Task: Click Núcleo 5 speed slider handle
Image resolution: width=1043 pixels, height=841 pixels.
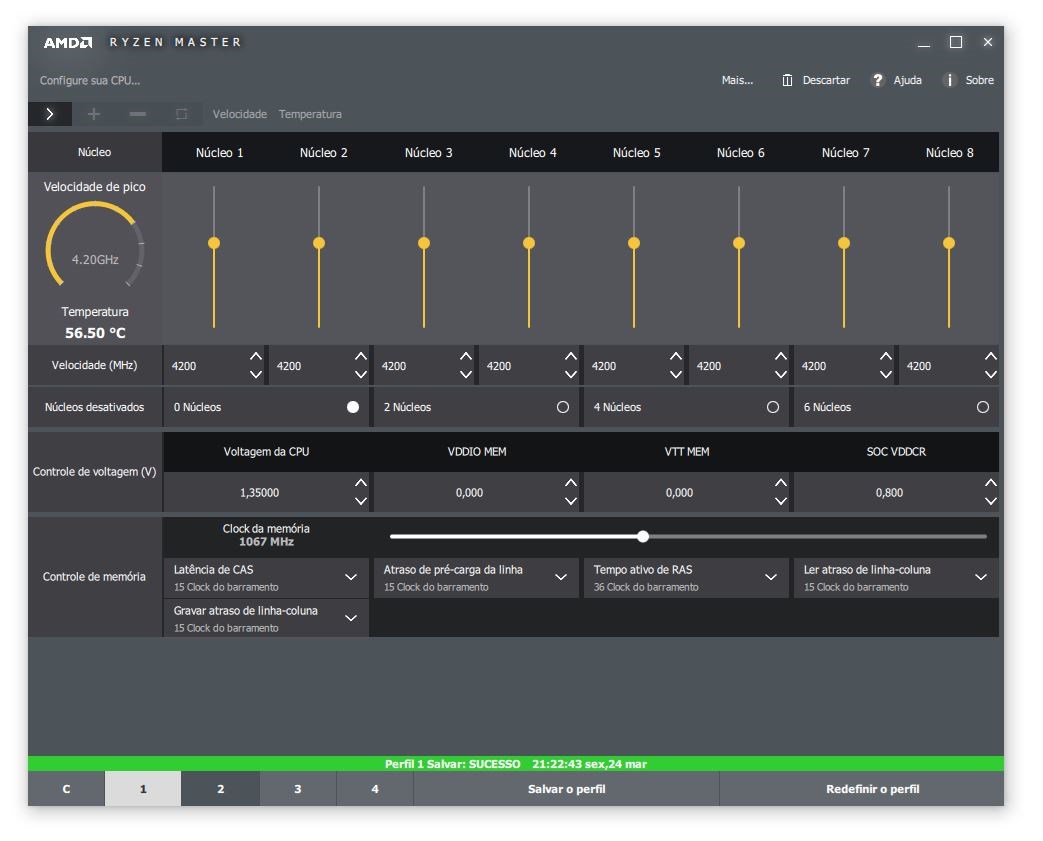Action: [x=634, y=243]
